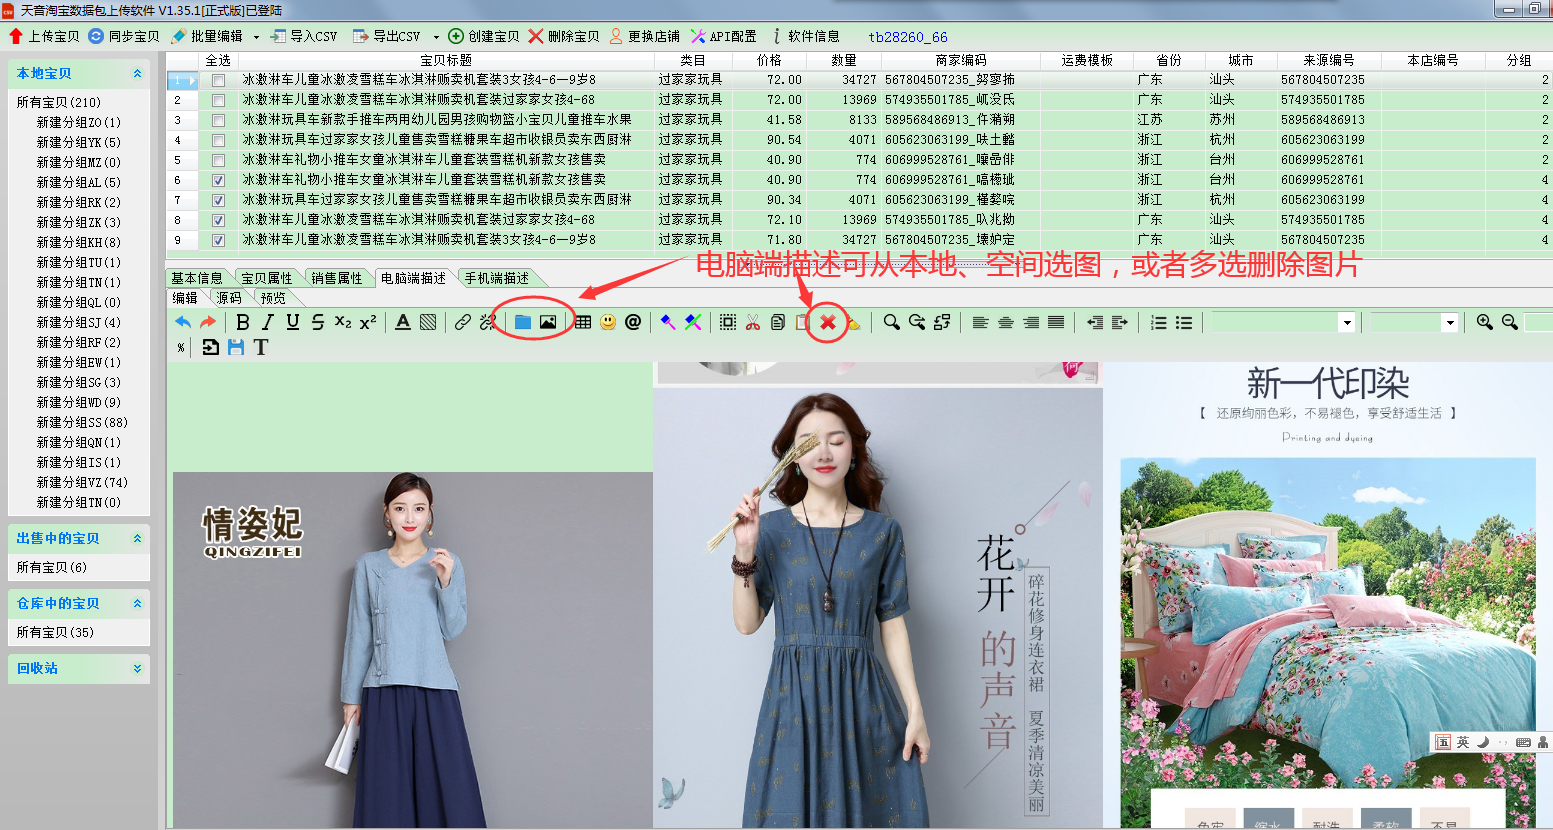Click the 上传宝贝 upload button
The image size is (1553, 830).
44,36
